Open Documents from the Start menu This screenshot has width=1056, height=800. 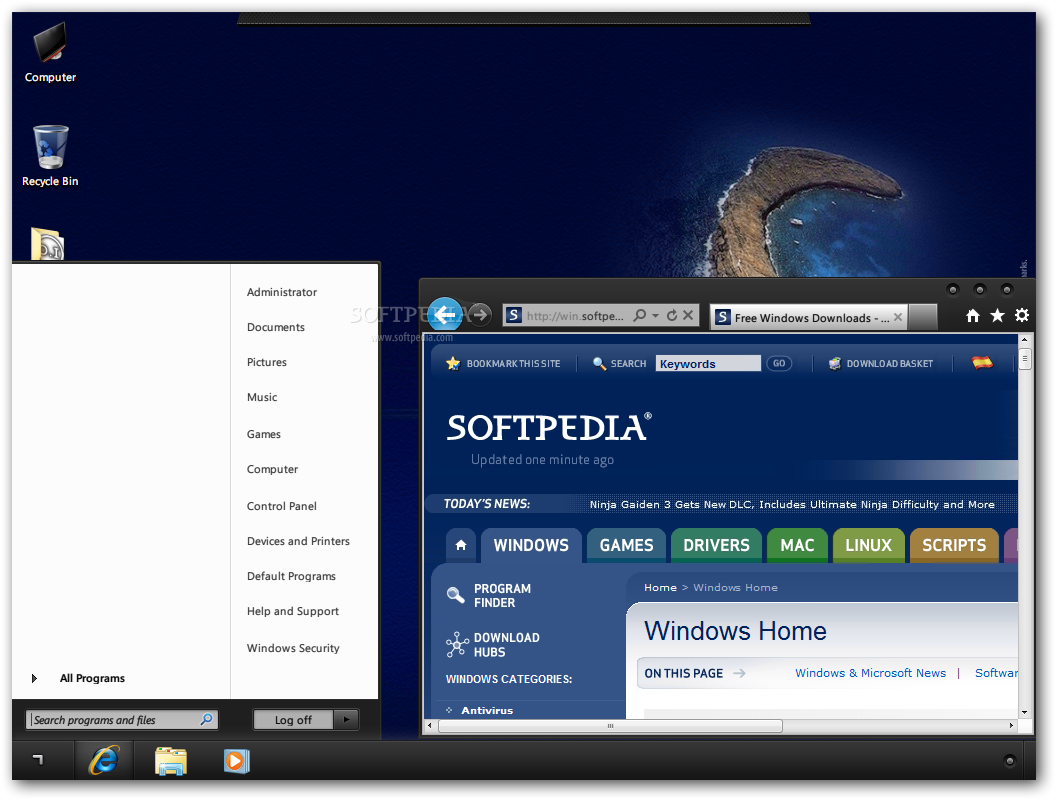(x=275, y=327)
